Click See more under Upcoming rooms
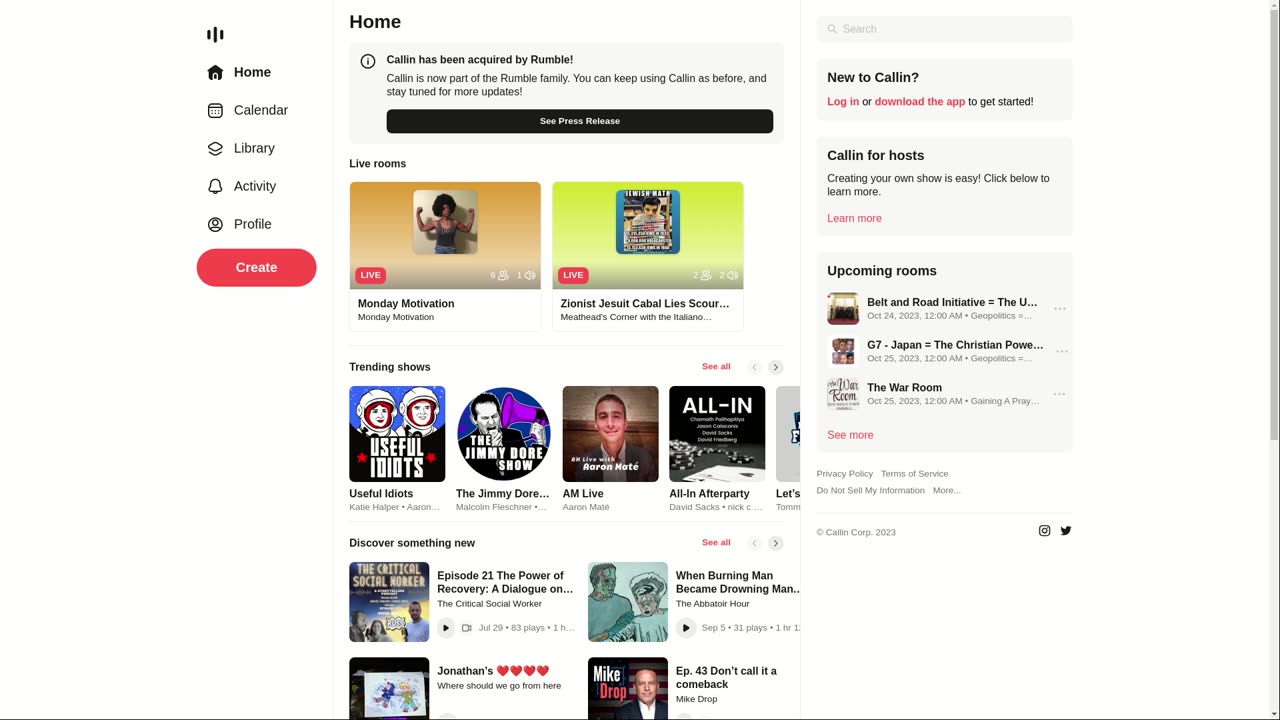1280x720 pixels. coord(850,435)
